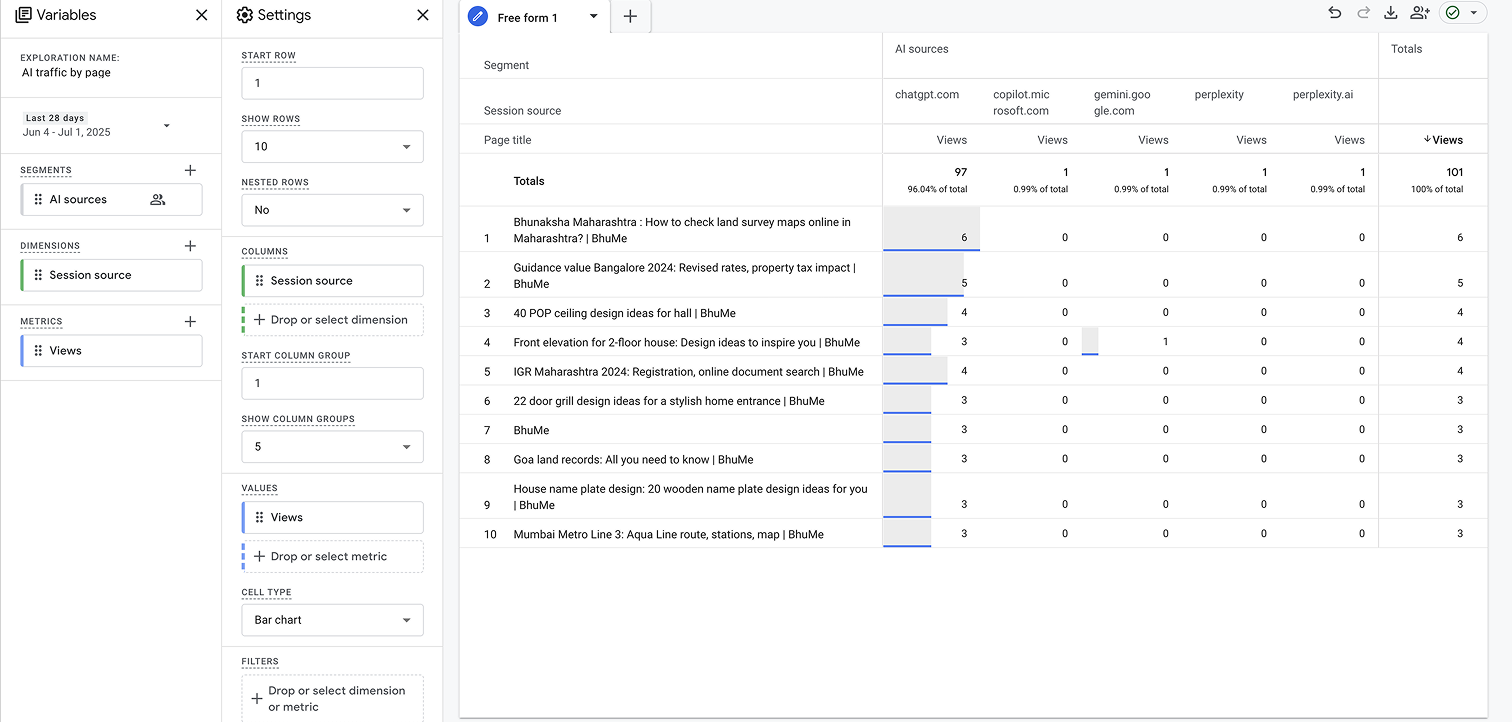Open sharing via the add-person icon
This screenshot has height=722, width=1512.
(1420, 12)
